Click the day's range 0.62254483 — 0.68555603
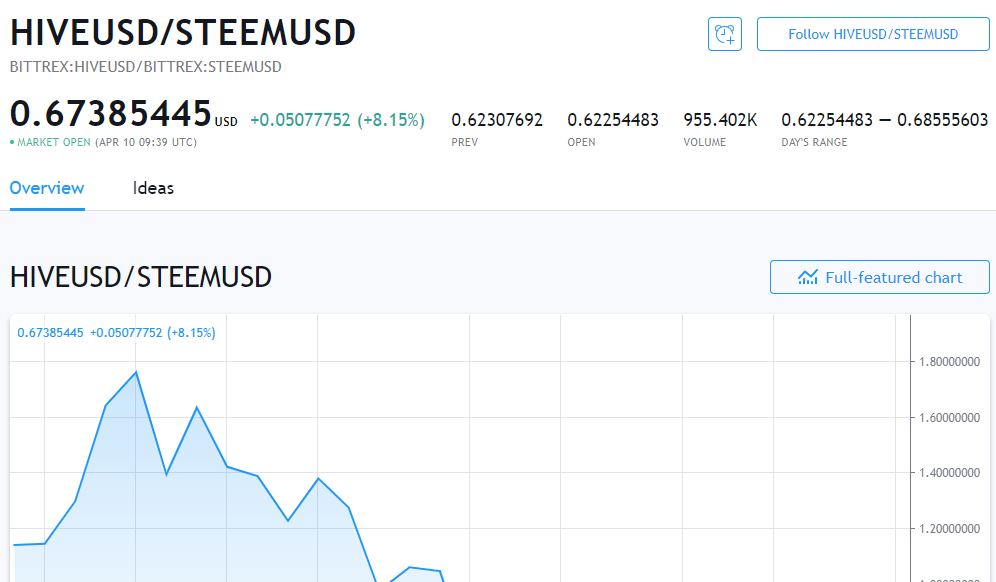 coord(885,120)
